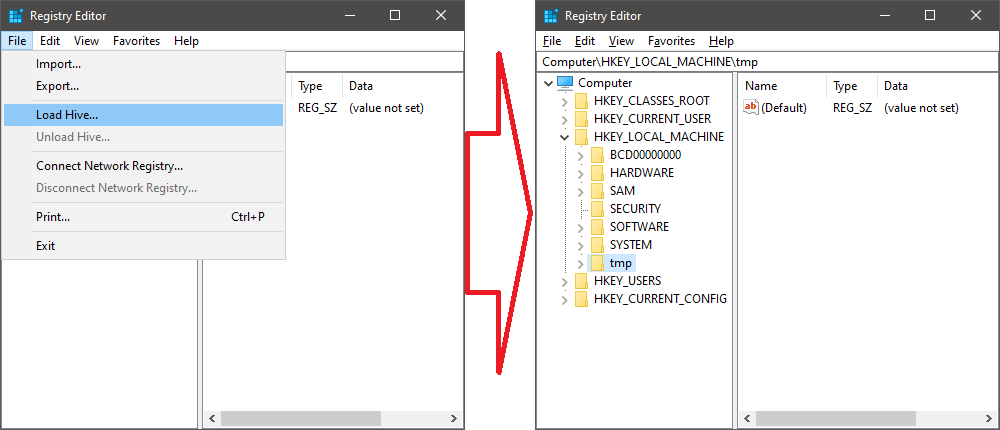Open View menu in right Registry Editor

pyautogui.click(x=621, y=41)
